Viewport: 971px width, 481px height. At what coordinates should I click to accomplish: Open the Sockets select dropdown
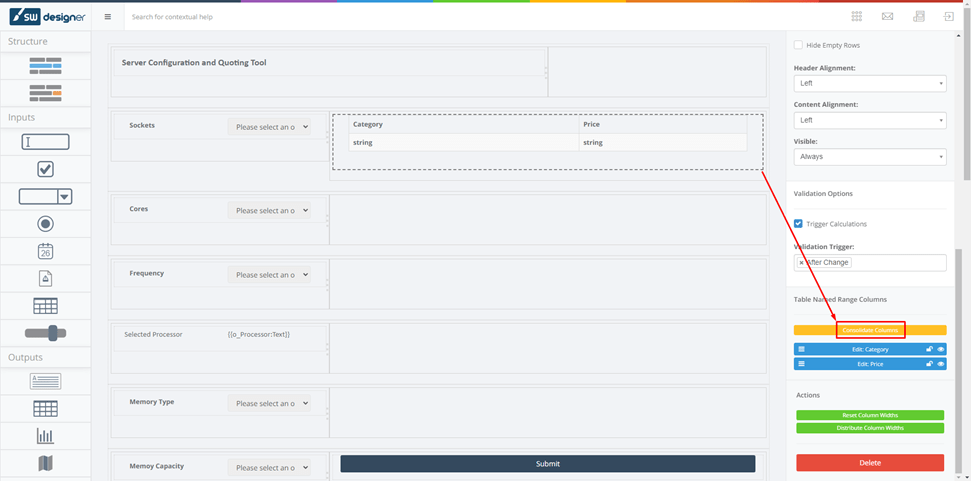[269, 127]
